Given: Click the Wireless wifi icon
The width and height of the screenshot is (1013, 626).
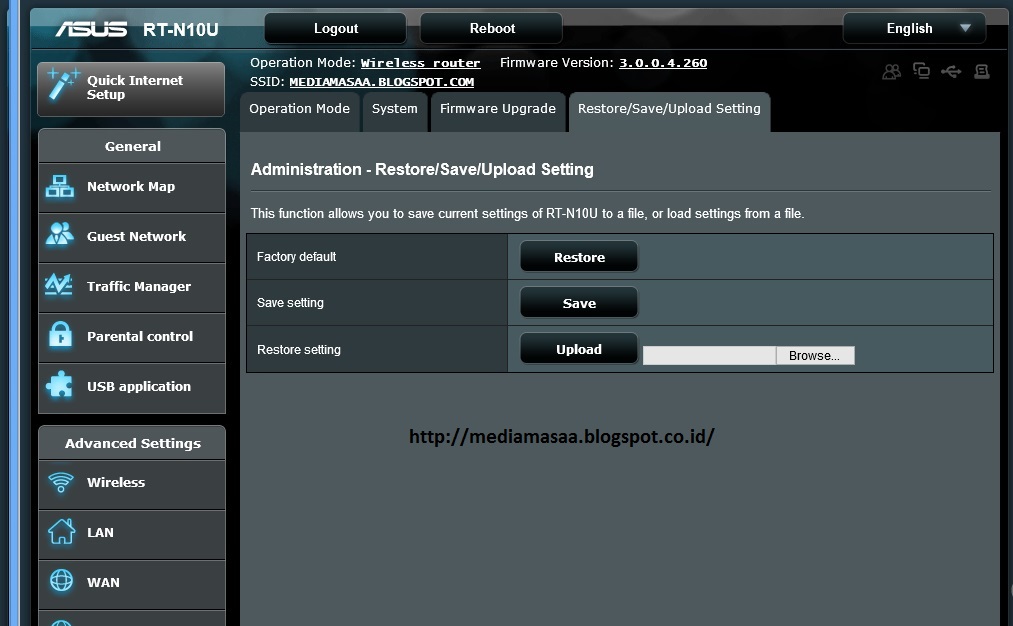Looking at the screenshot, I should tap(61, 482).
